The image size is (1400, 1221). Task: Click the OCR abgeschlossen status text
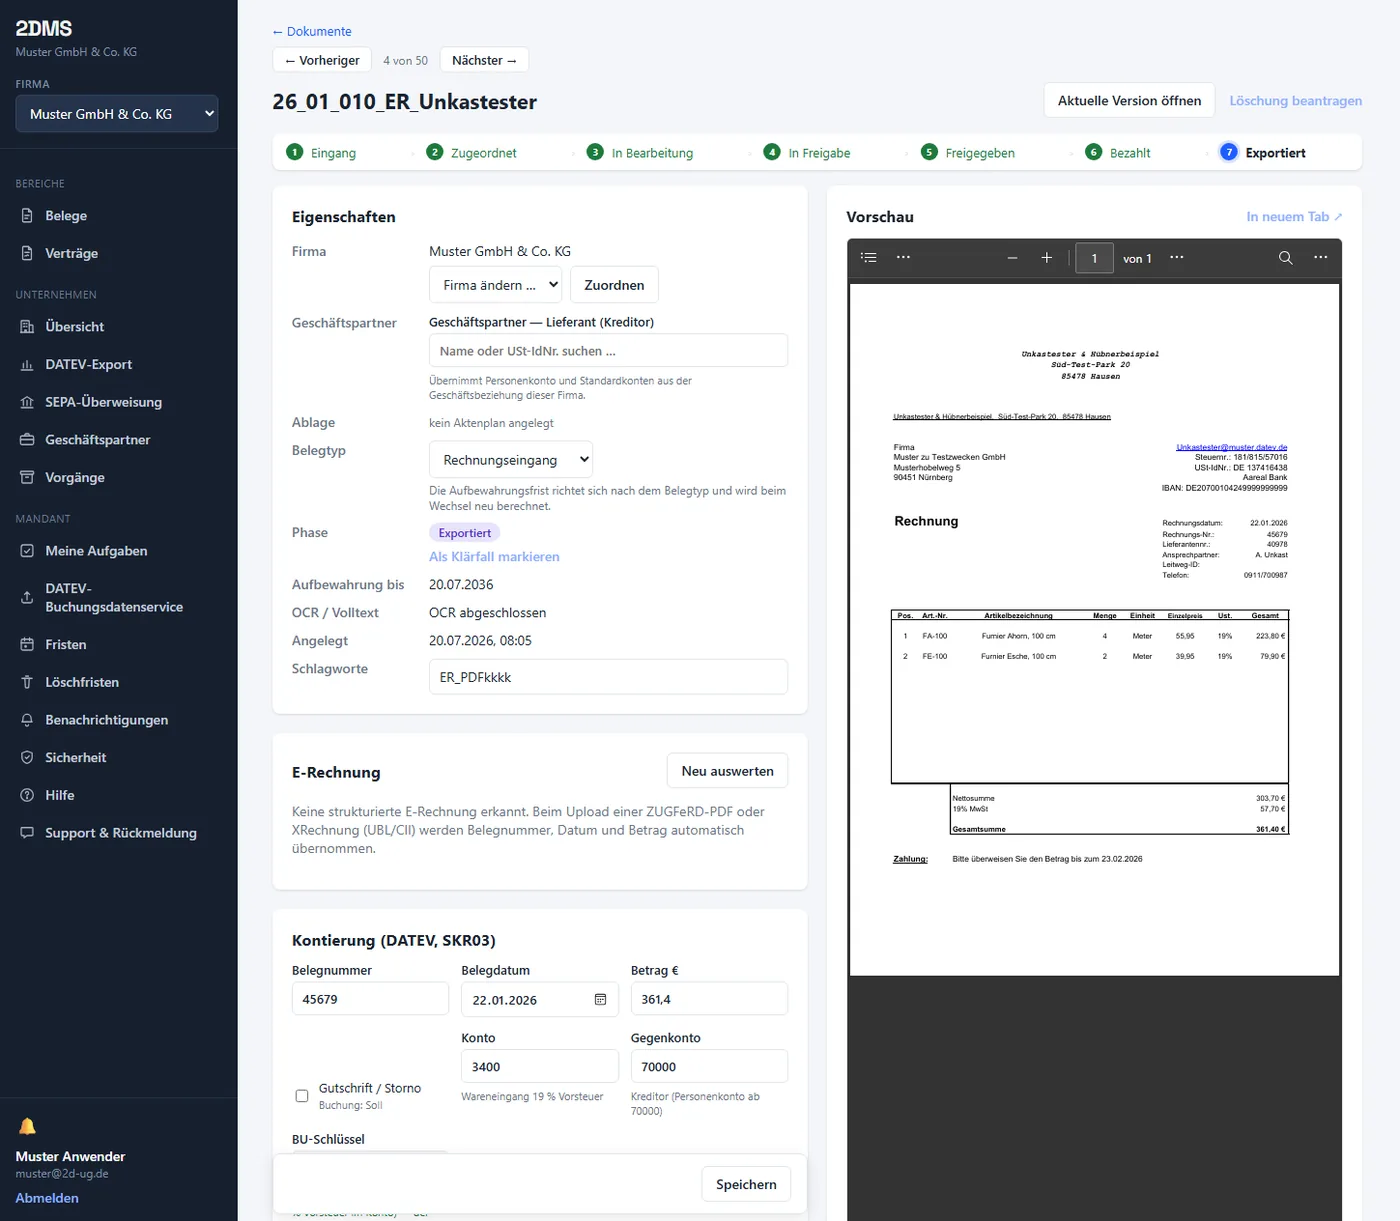pyautogui.click(x=487, y=613)
